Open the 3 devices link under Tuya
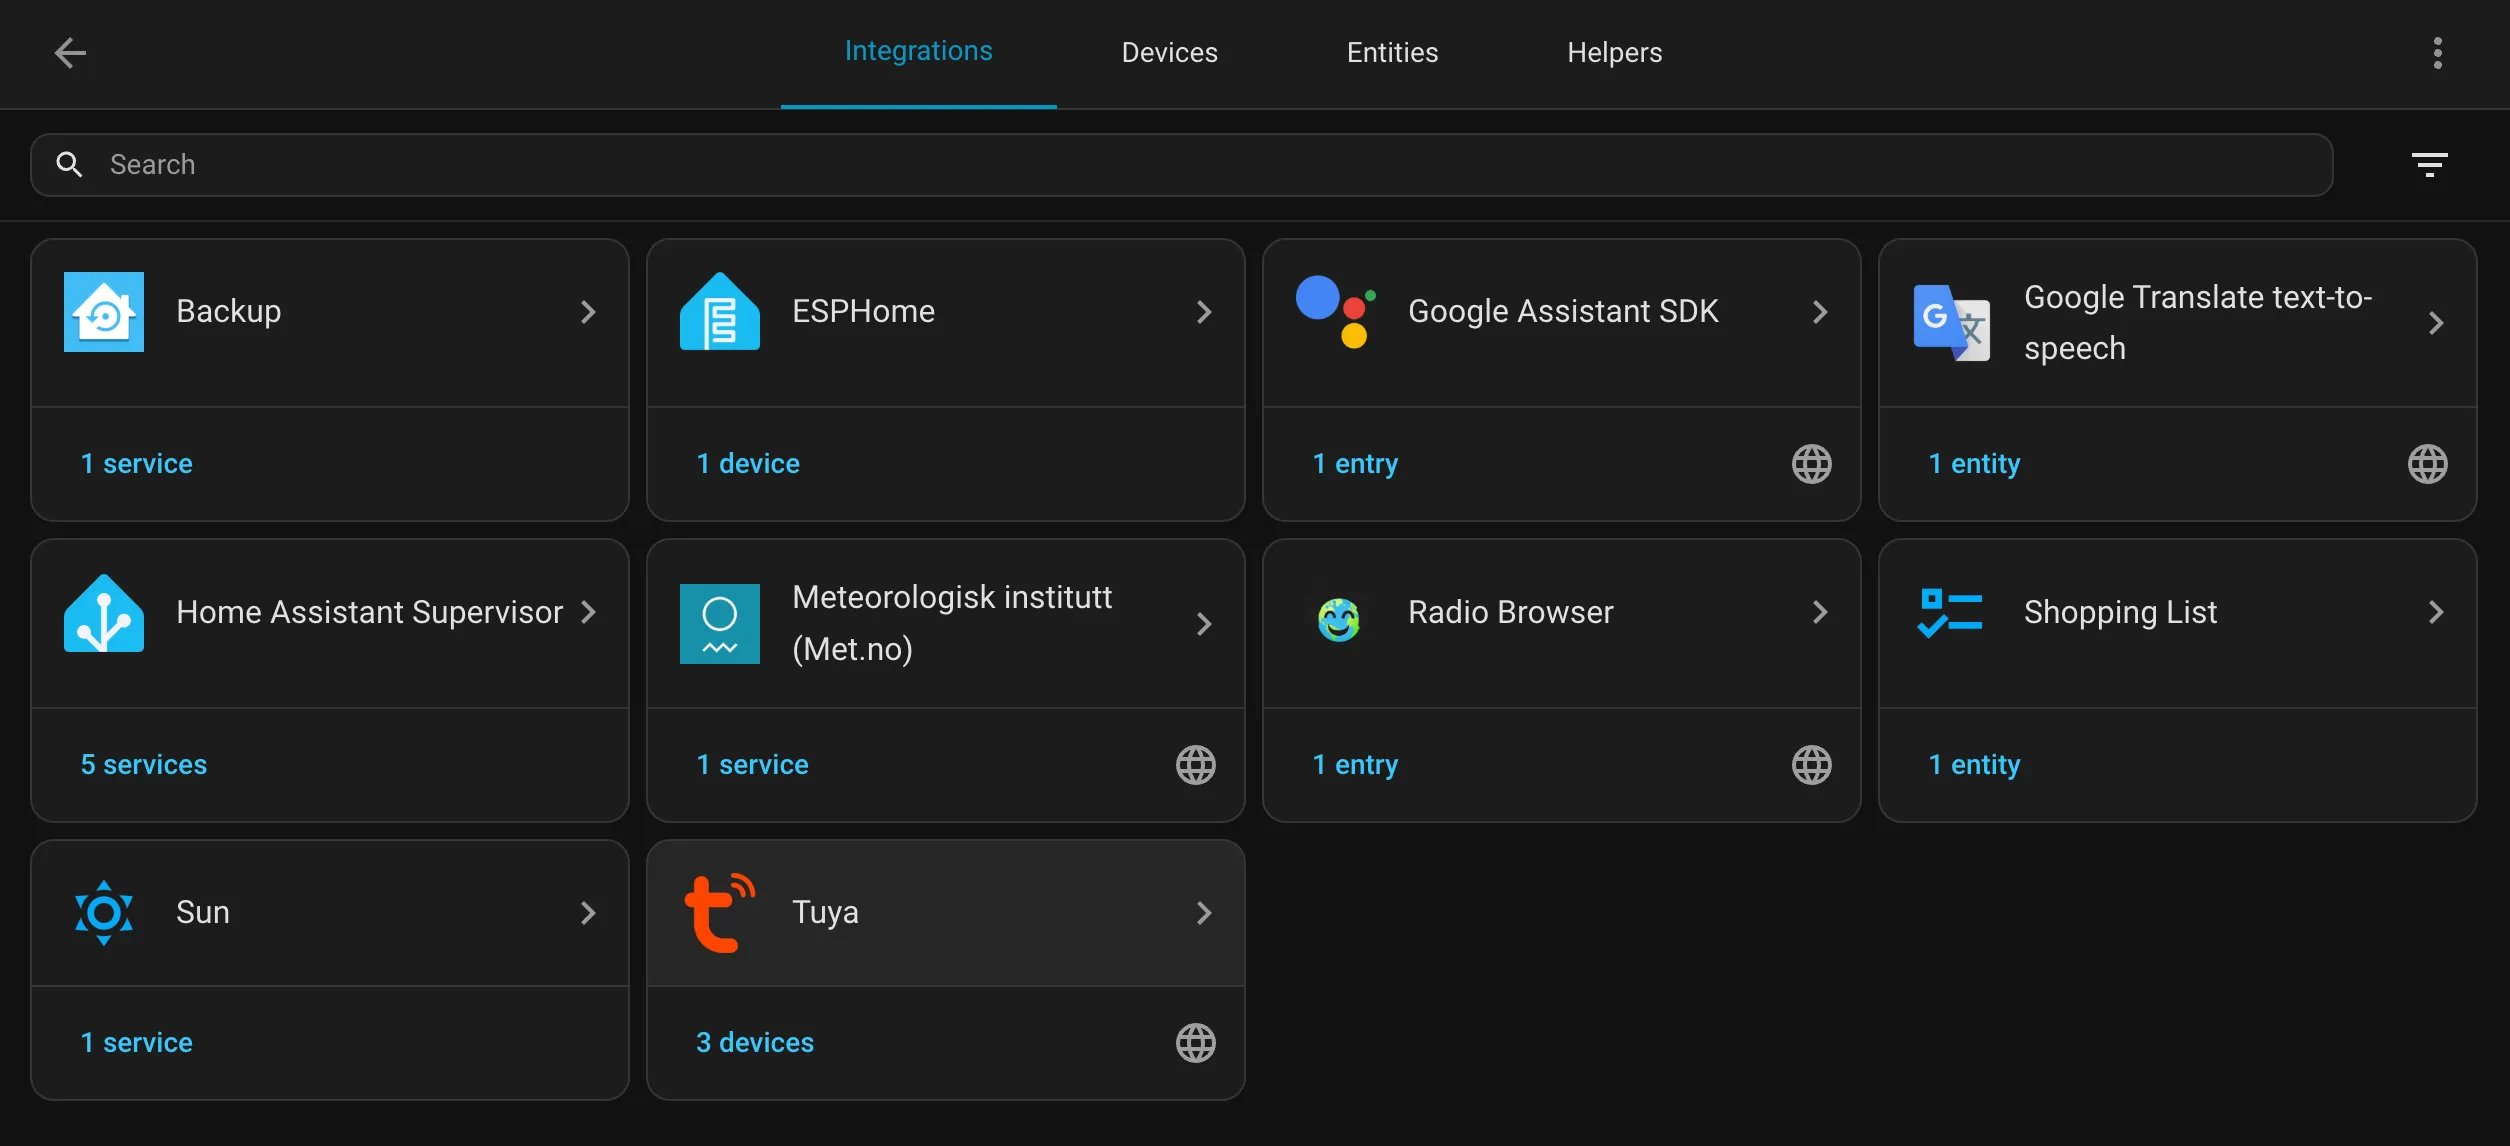The width and height of the screenshot is (2510, 1146). click(x=755, y=1043)
